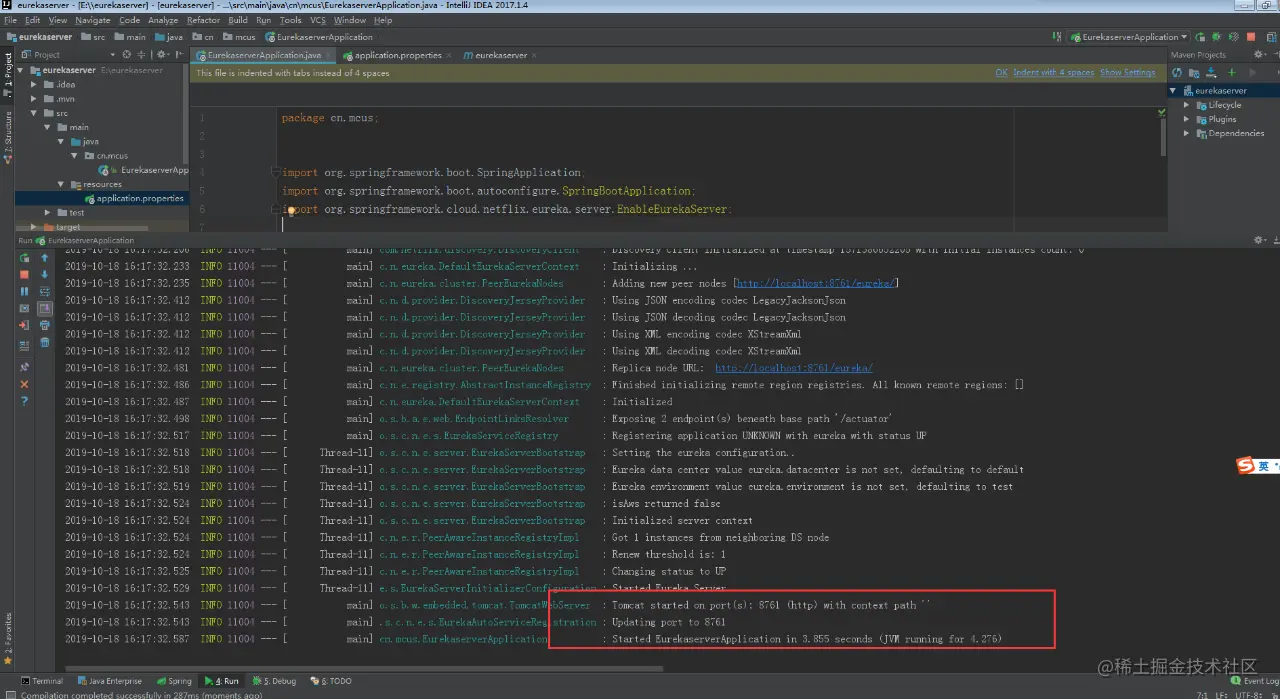This screenshot has height=699, width=1280.
Task: Stop the process in Run panel
Action: pyautogui.click(x=25, y=274)
